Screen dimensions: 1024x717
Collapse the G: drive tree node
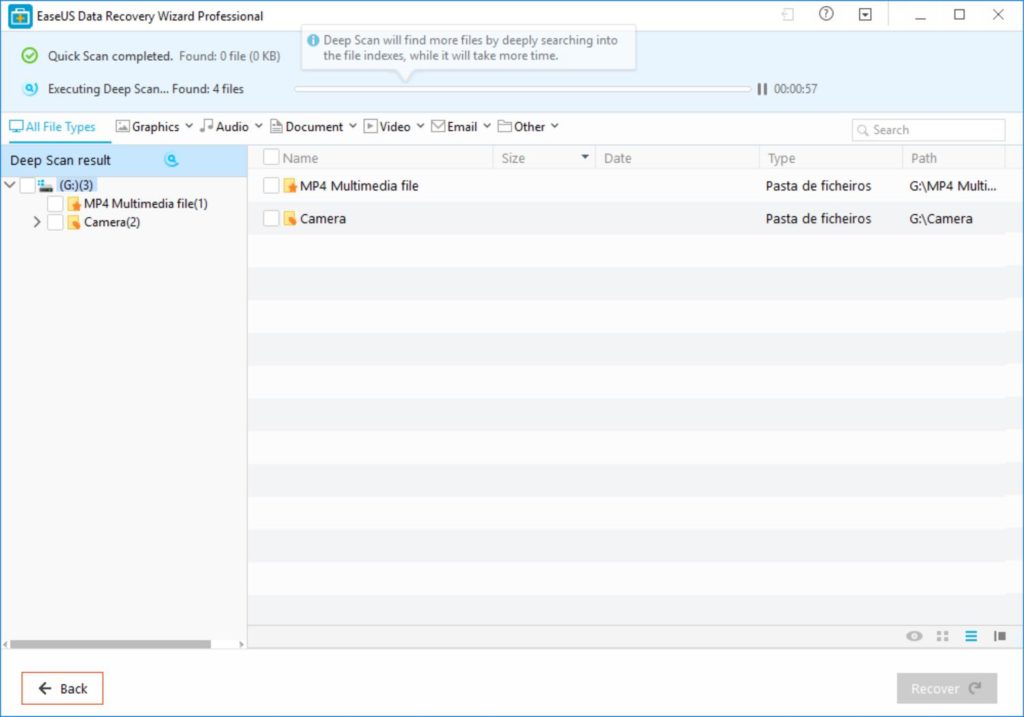pos(10,185)
